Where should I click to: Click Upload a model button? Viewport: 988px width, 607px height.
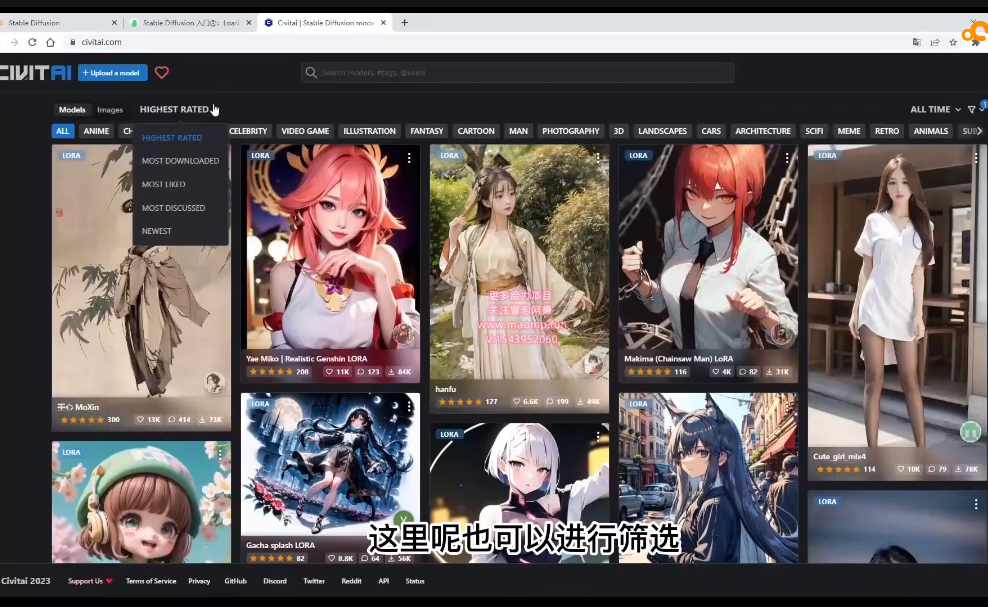pos(113,72)
